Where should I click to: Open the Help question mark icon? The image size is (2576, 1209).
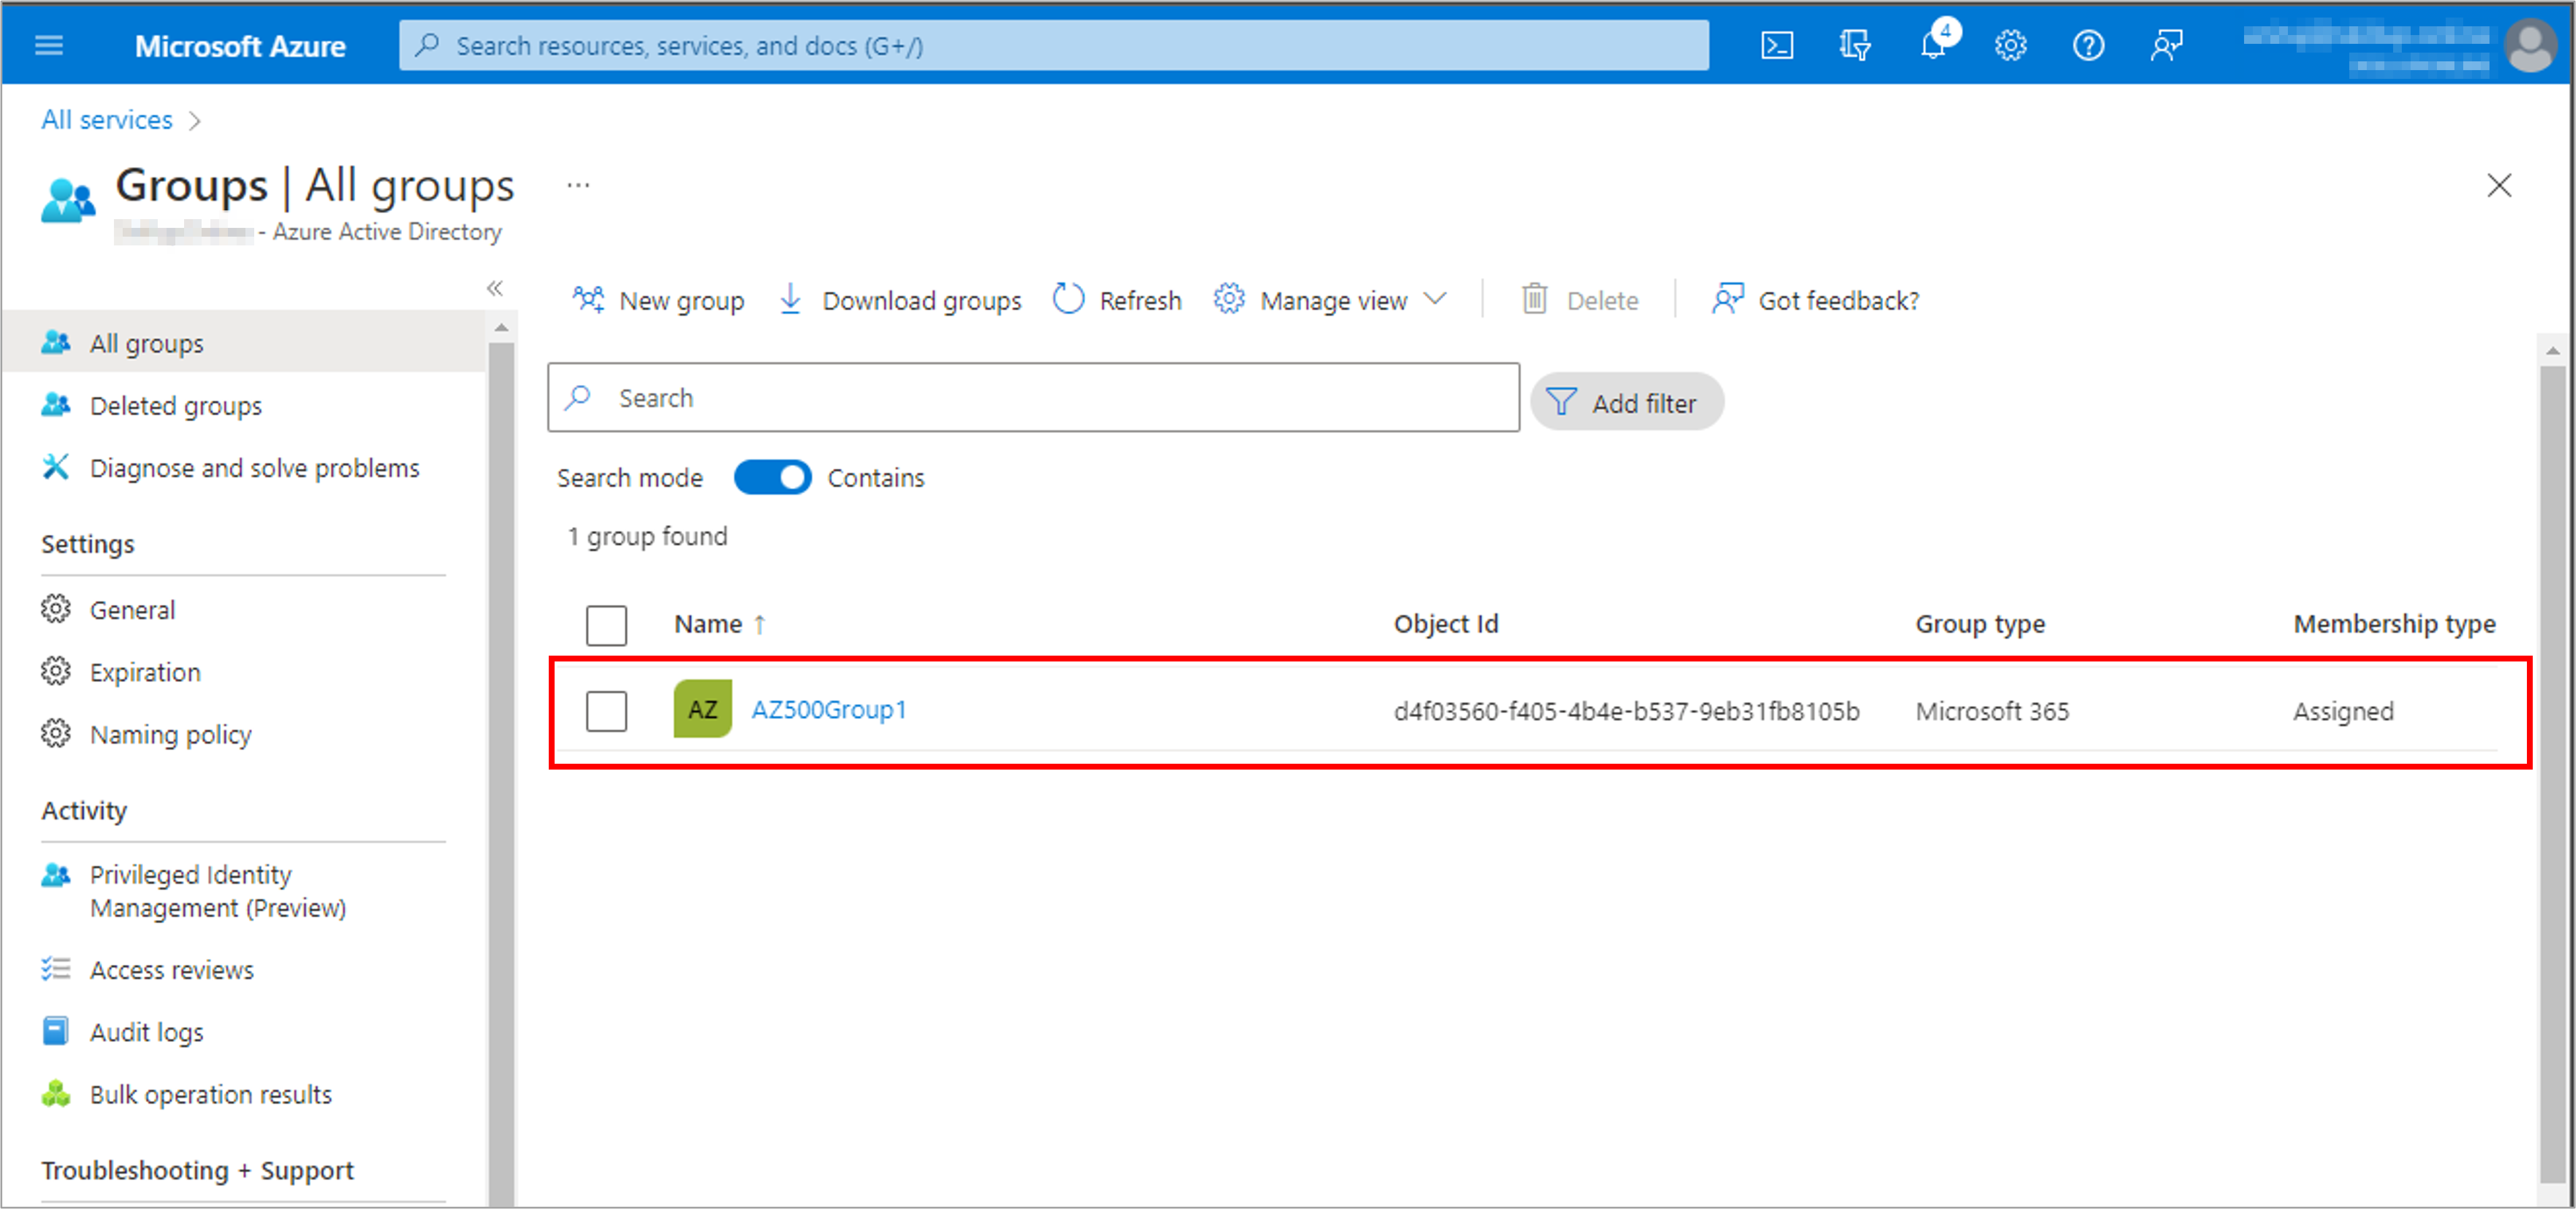click(x=2088, y=45)
